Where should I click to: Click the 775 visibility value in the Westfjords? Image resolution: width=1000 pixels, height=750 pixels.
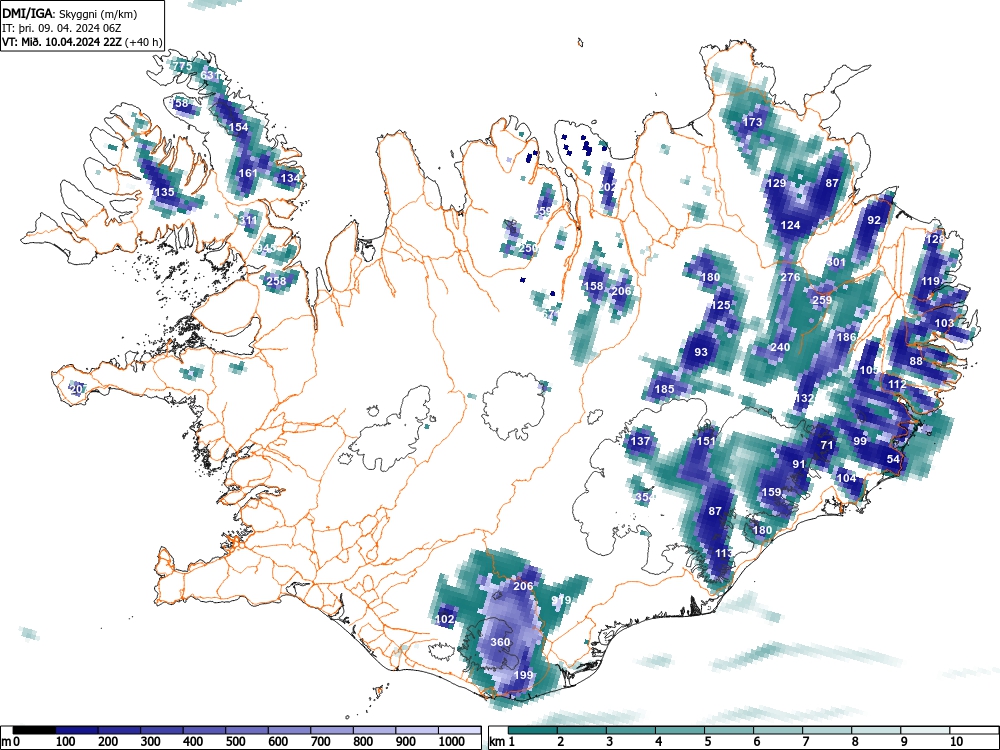[x=183, y=66]
